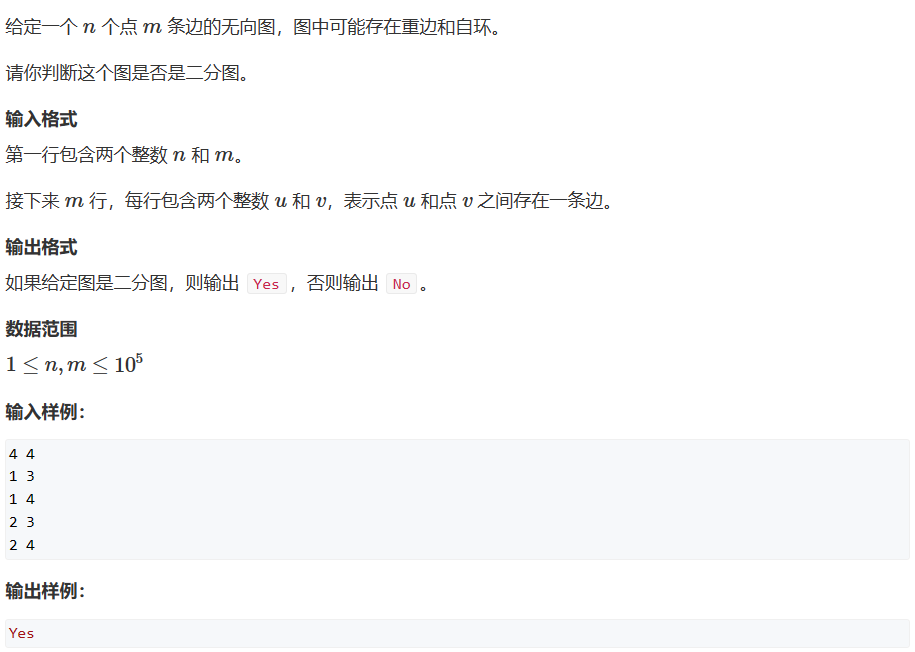Click the opening sentence about 无向图 with 重边和自环

(253, 27)
